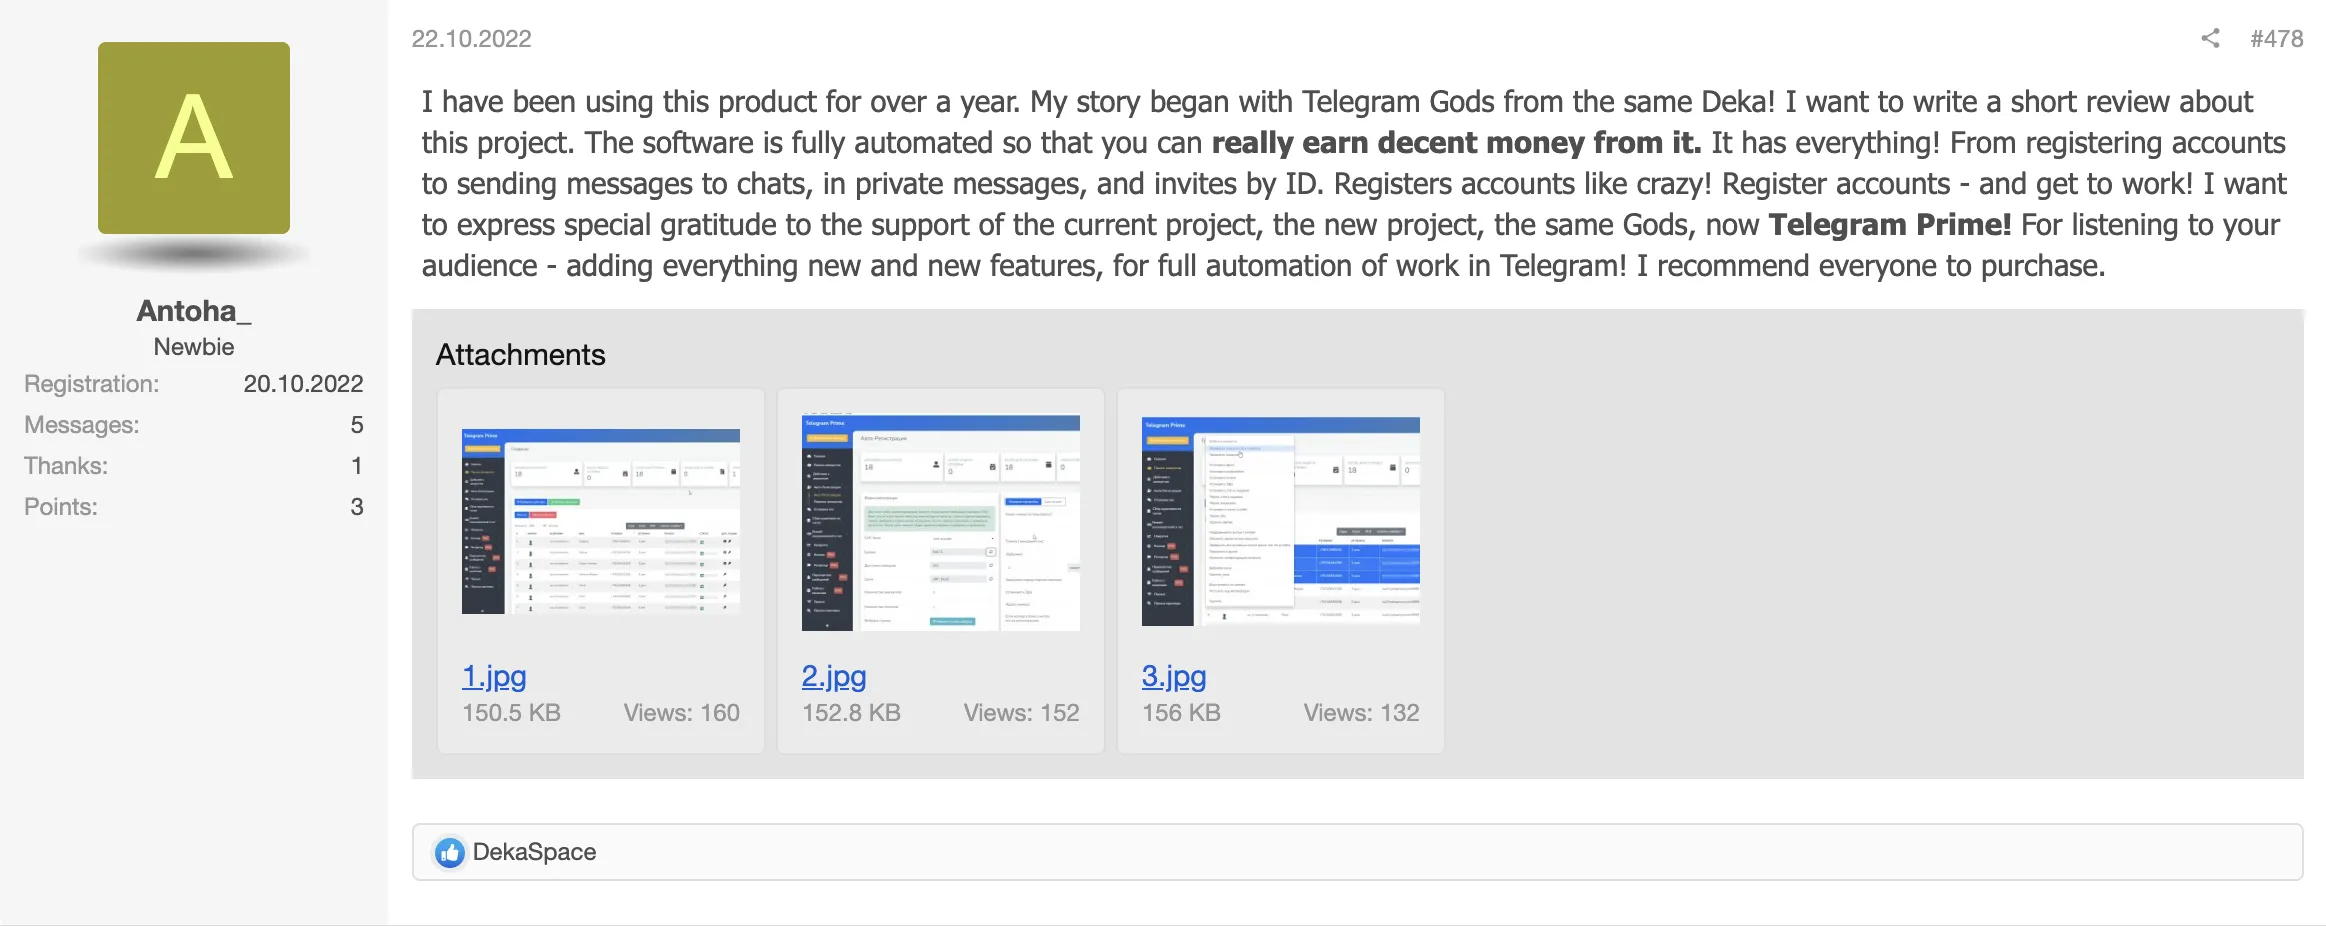This screenshot has width=2326, height=926.
Task: Click the Points count of 3
Action: tap(356, 506)
